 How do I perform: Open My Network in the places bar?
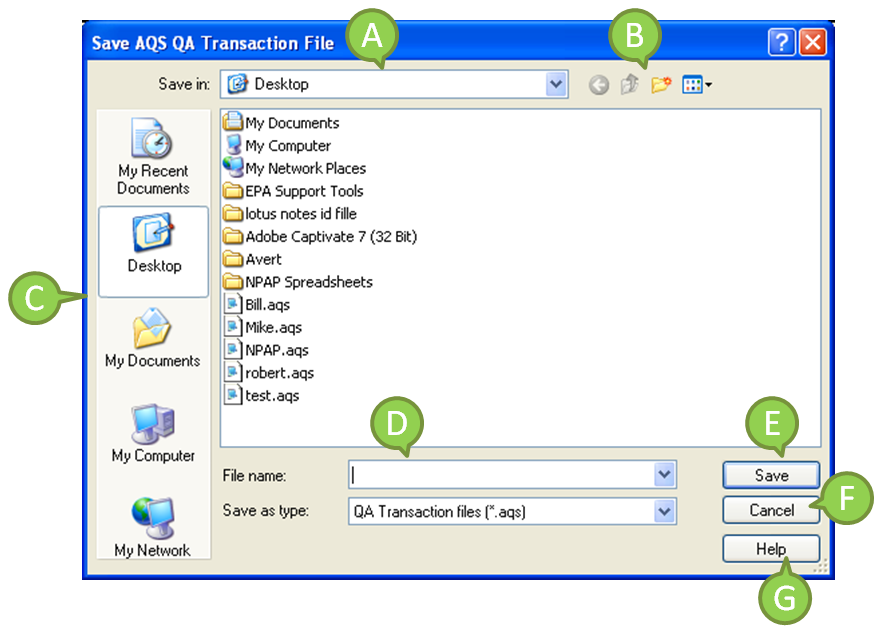coord(152,526)
